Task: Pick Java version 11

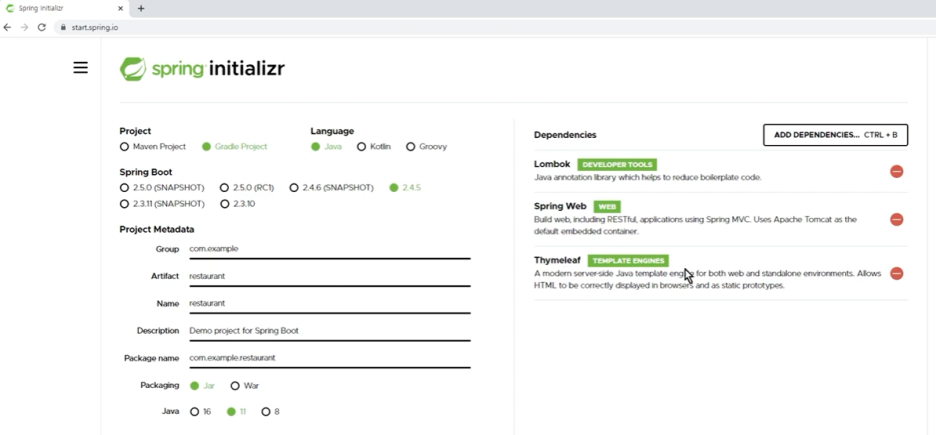Action: tap(236, 412)
